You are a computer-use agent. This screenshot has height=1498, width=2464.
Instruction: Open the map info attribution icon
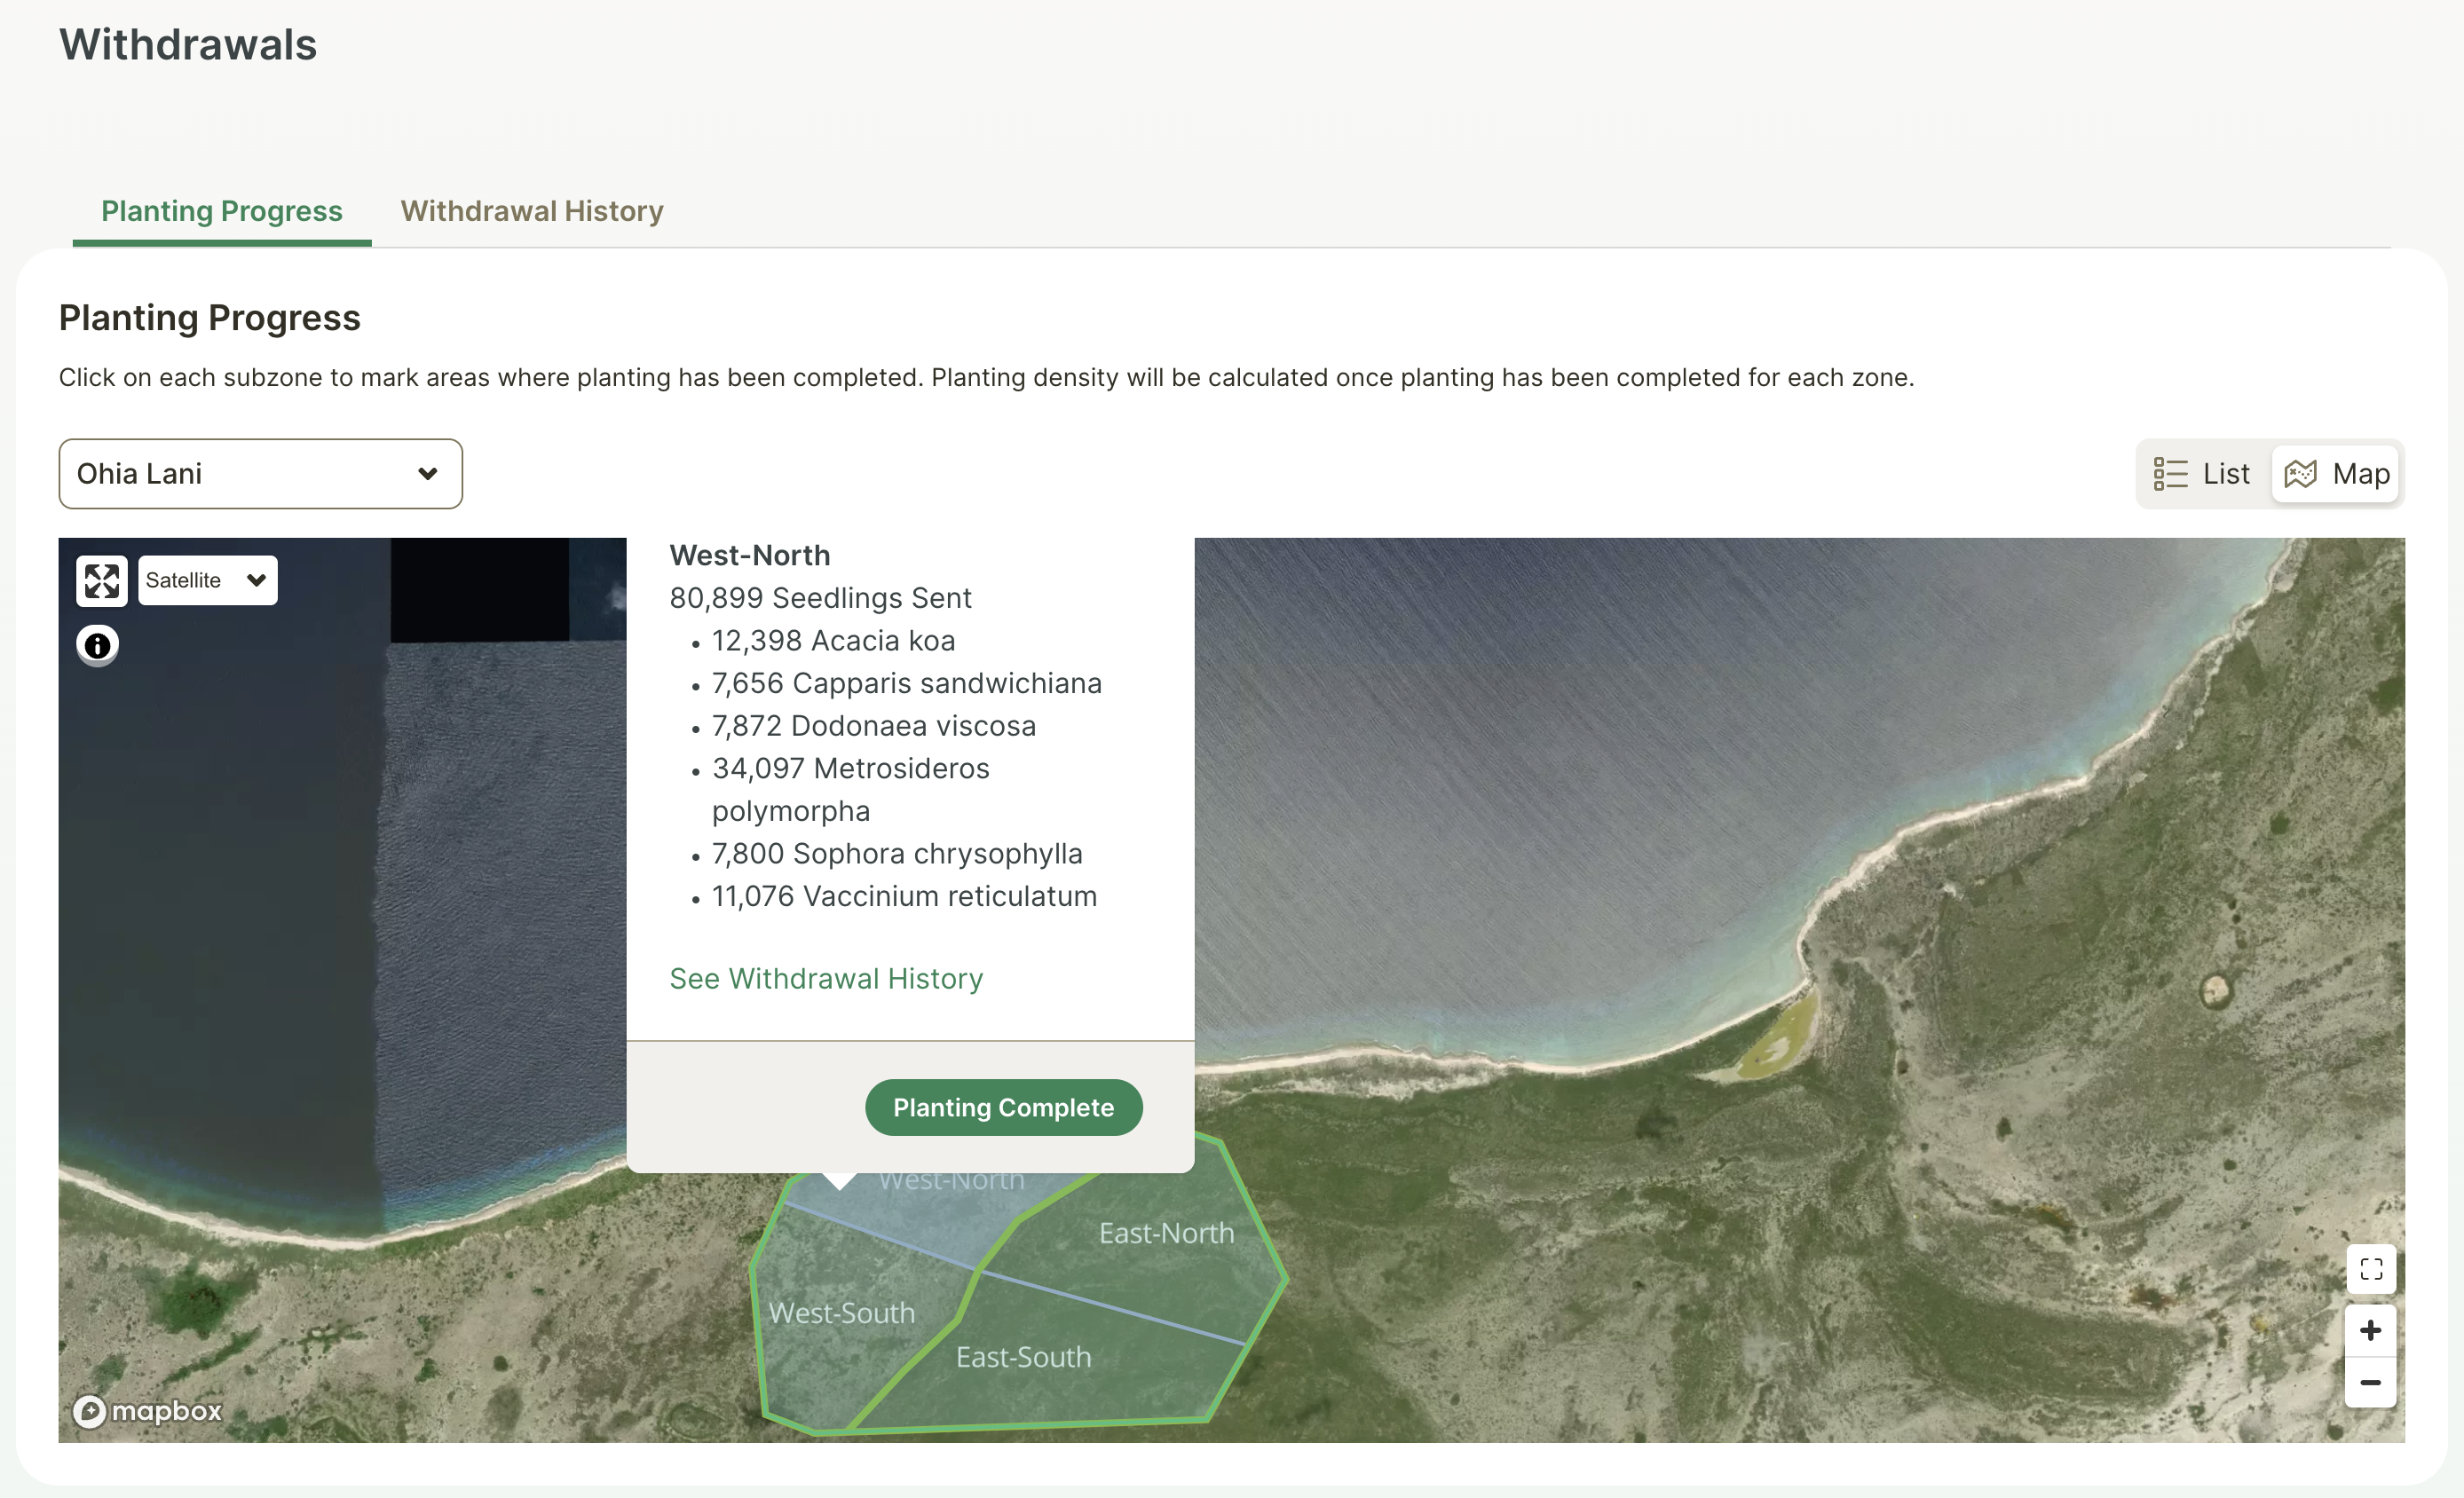(97, 645)
